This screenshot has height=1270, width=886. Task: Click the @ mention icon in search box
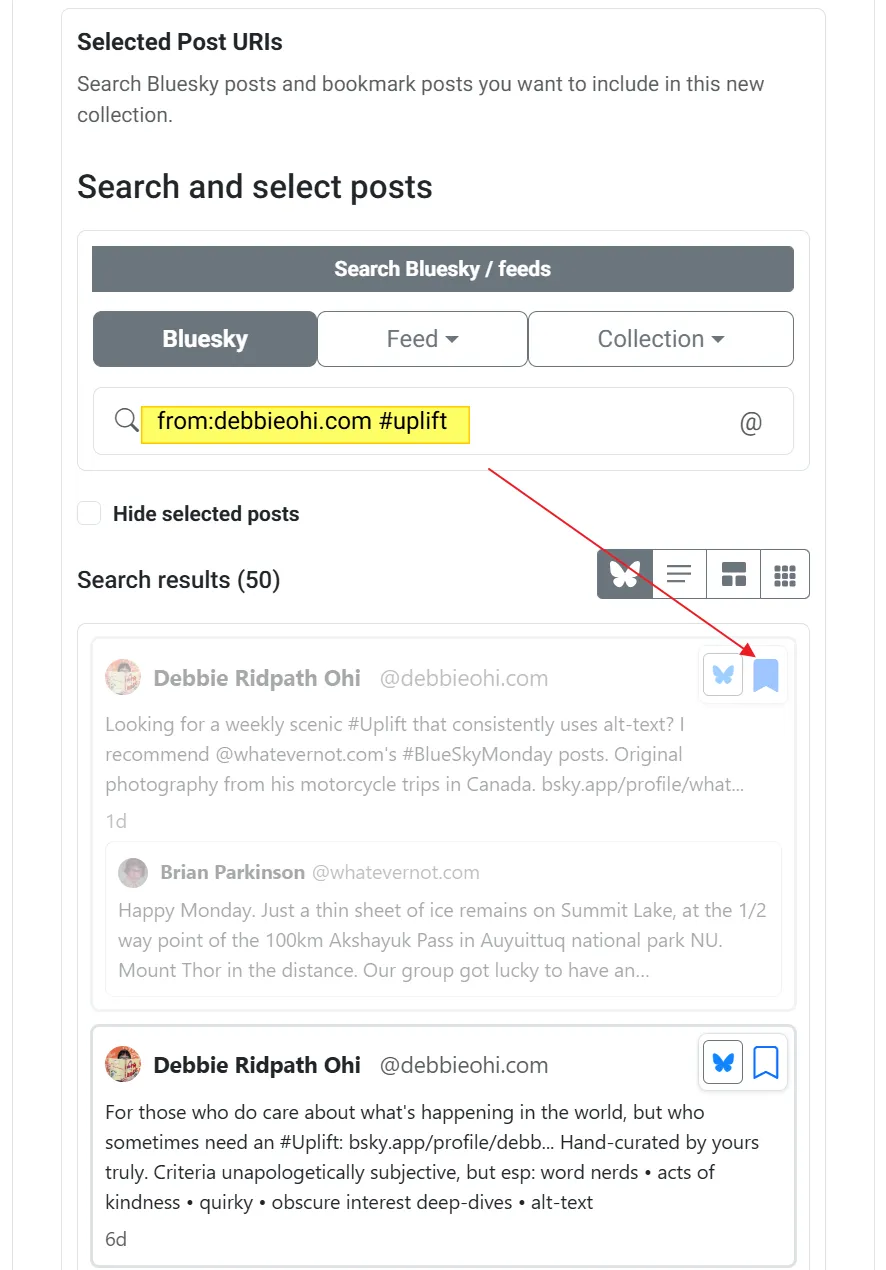[750, 423]
